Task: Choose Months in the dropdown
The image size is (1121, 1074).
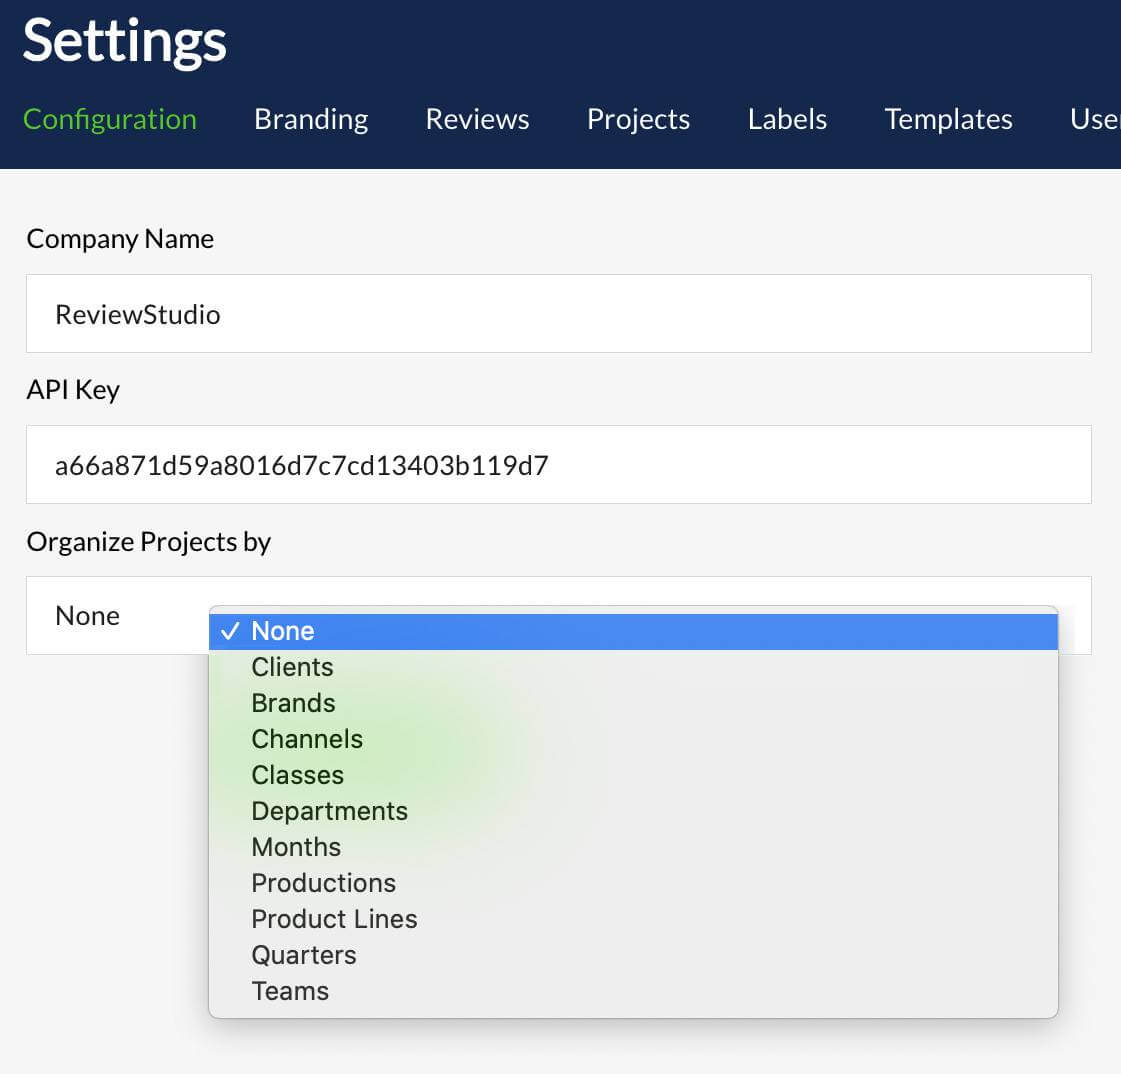Action: [633, 847]
